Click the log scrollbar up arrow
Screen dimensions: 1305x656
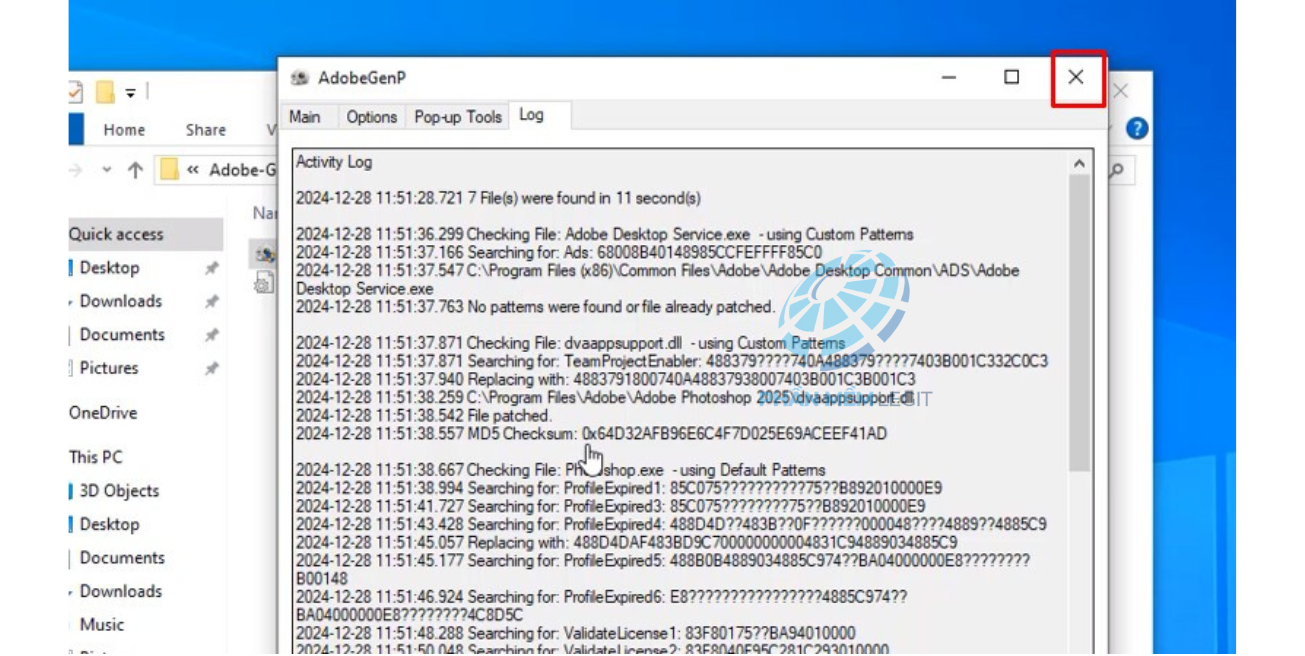coord(1079,163)
